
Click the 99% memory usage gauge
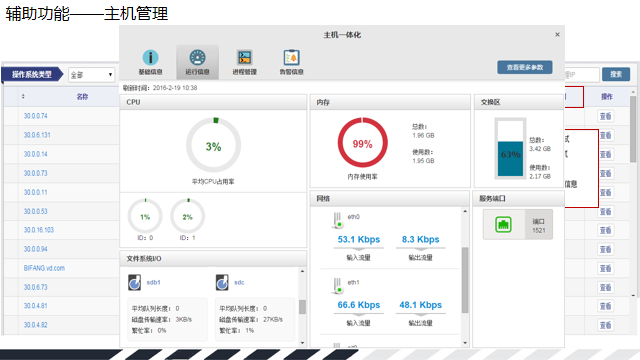tap(362, 143)
